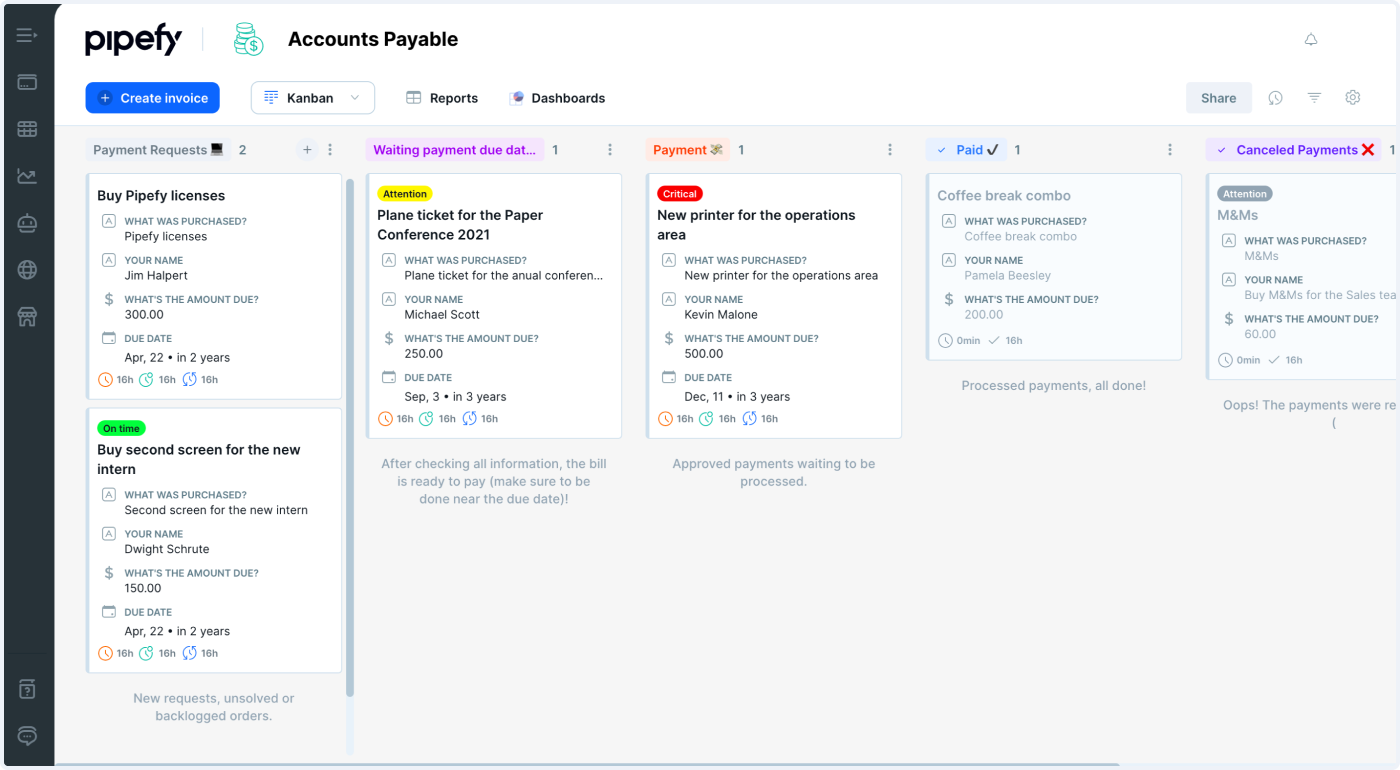Switch to the Reports tab

coord(442,98)
